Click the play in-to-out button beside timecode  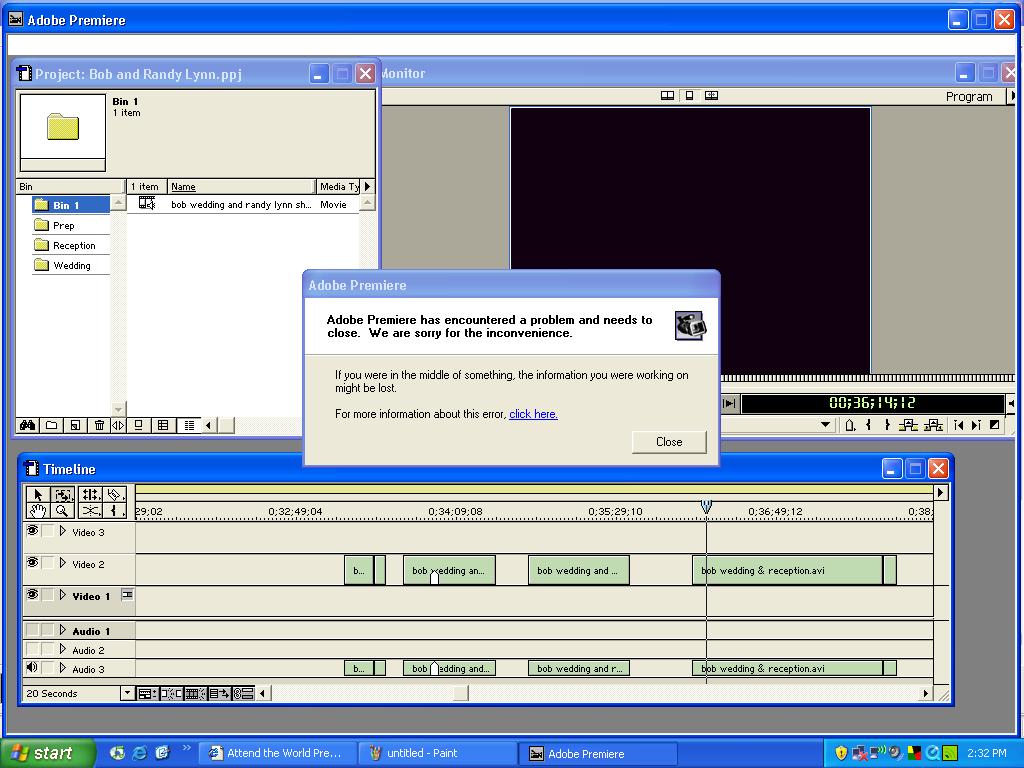[729, 404]
